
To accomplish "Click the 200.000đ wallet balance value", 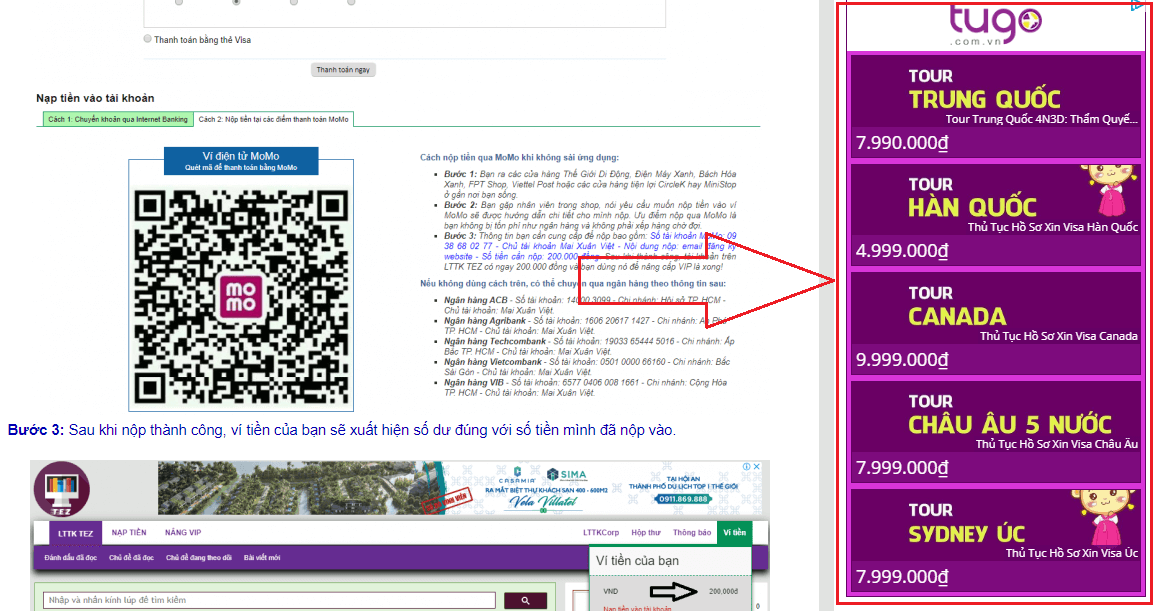I will tap(723, 591).
